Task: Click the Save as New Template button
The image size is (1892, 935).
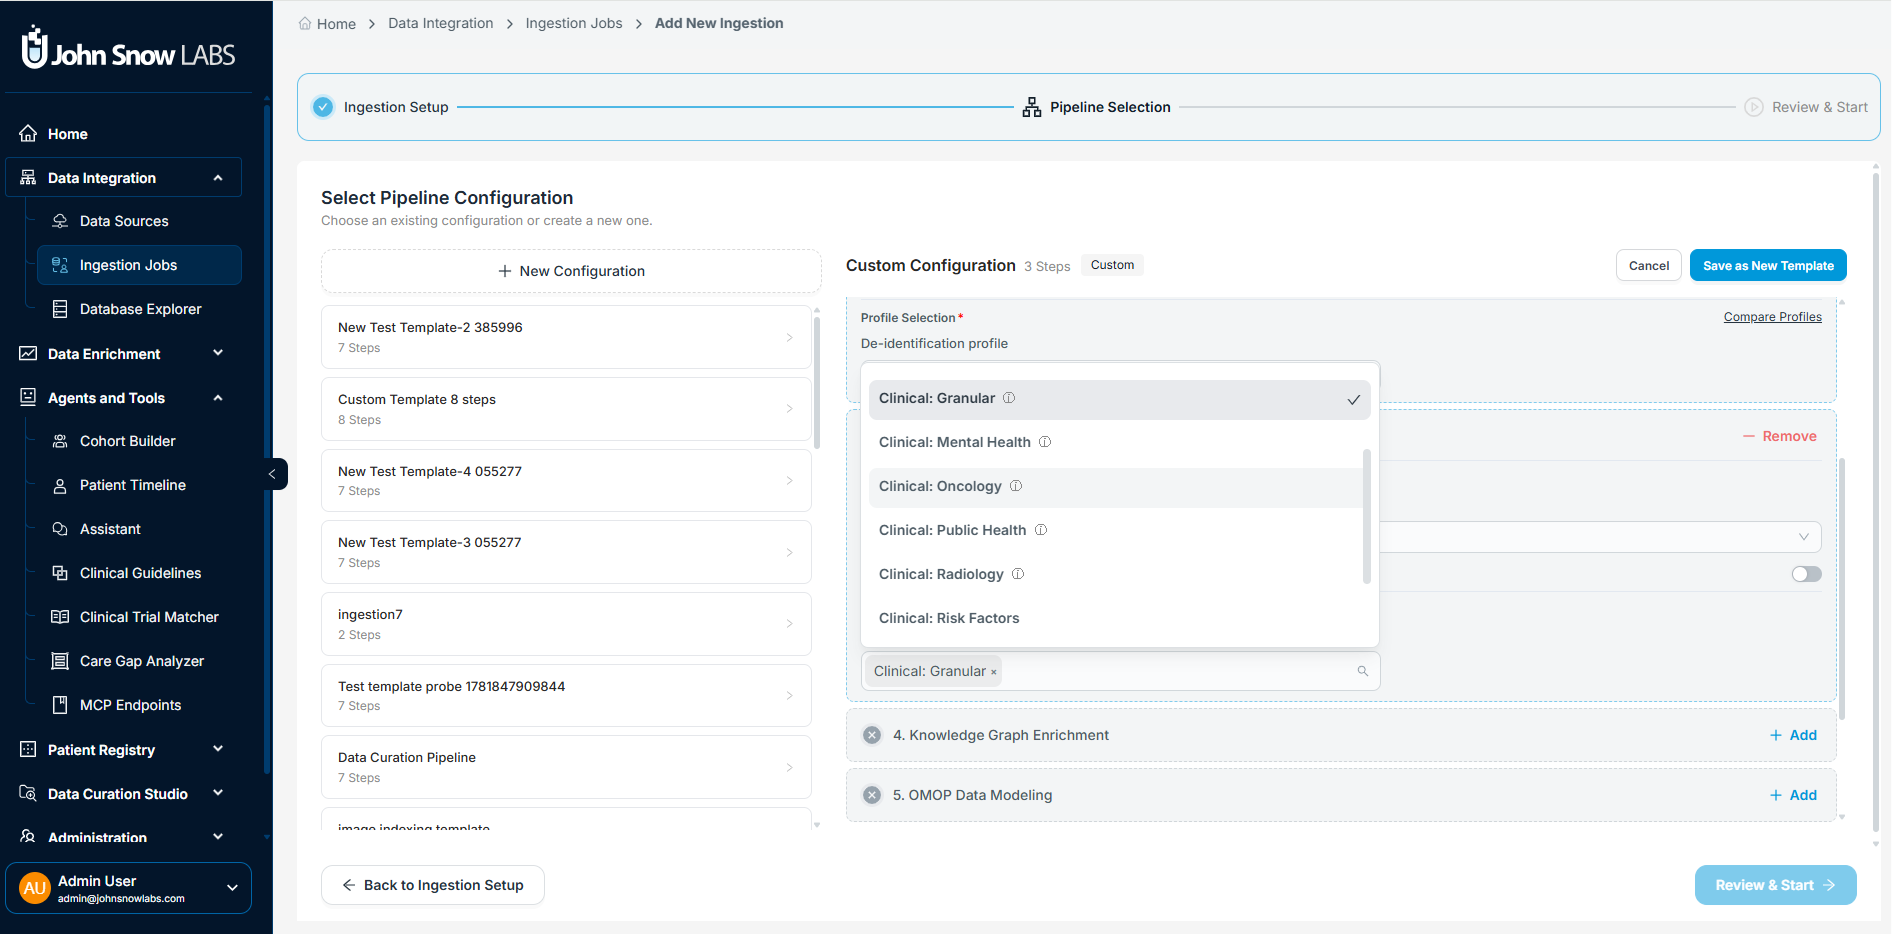Action: (1768, 265)
